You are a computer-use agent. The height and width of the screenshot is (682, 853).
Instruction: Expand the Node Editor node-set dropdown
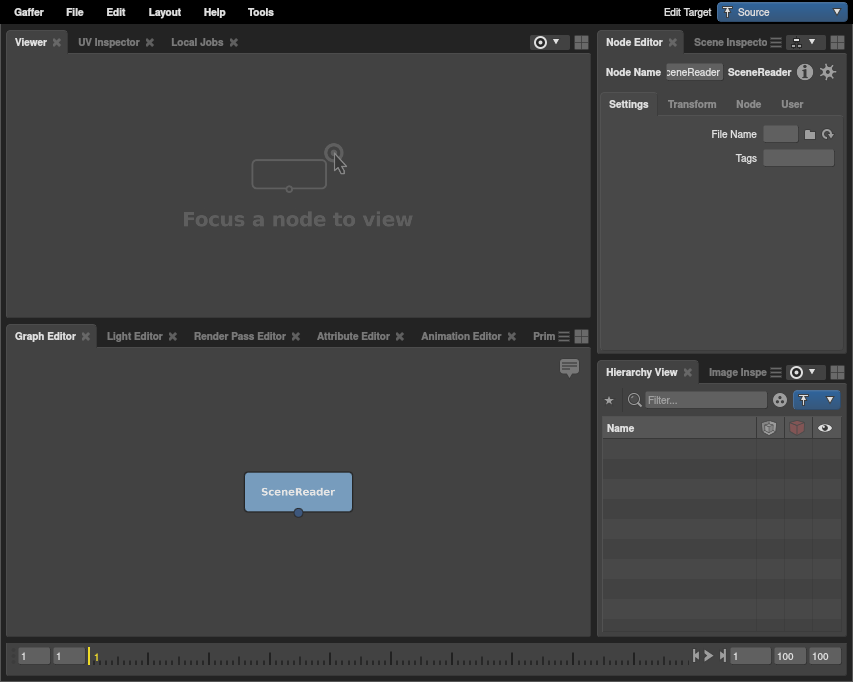point(803,42)
